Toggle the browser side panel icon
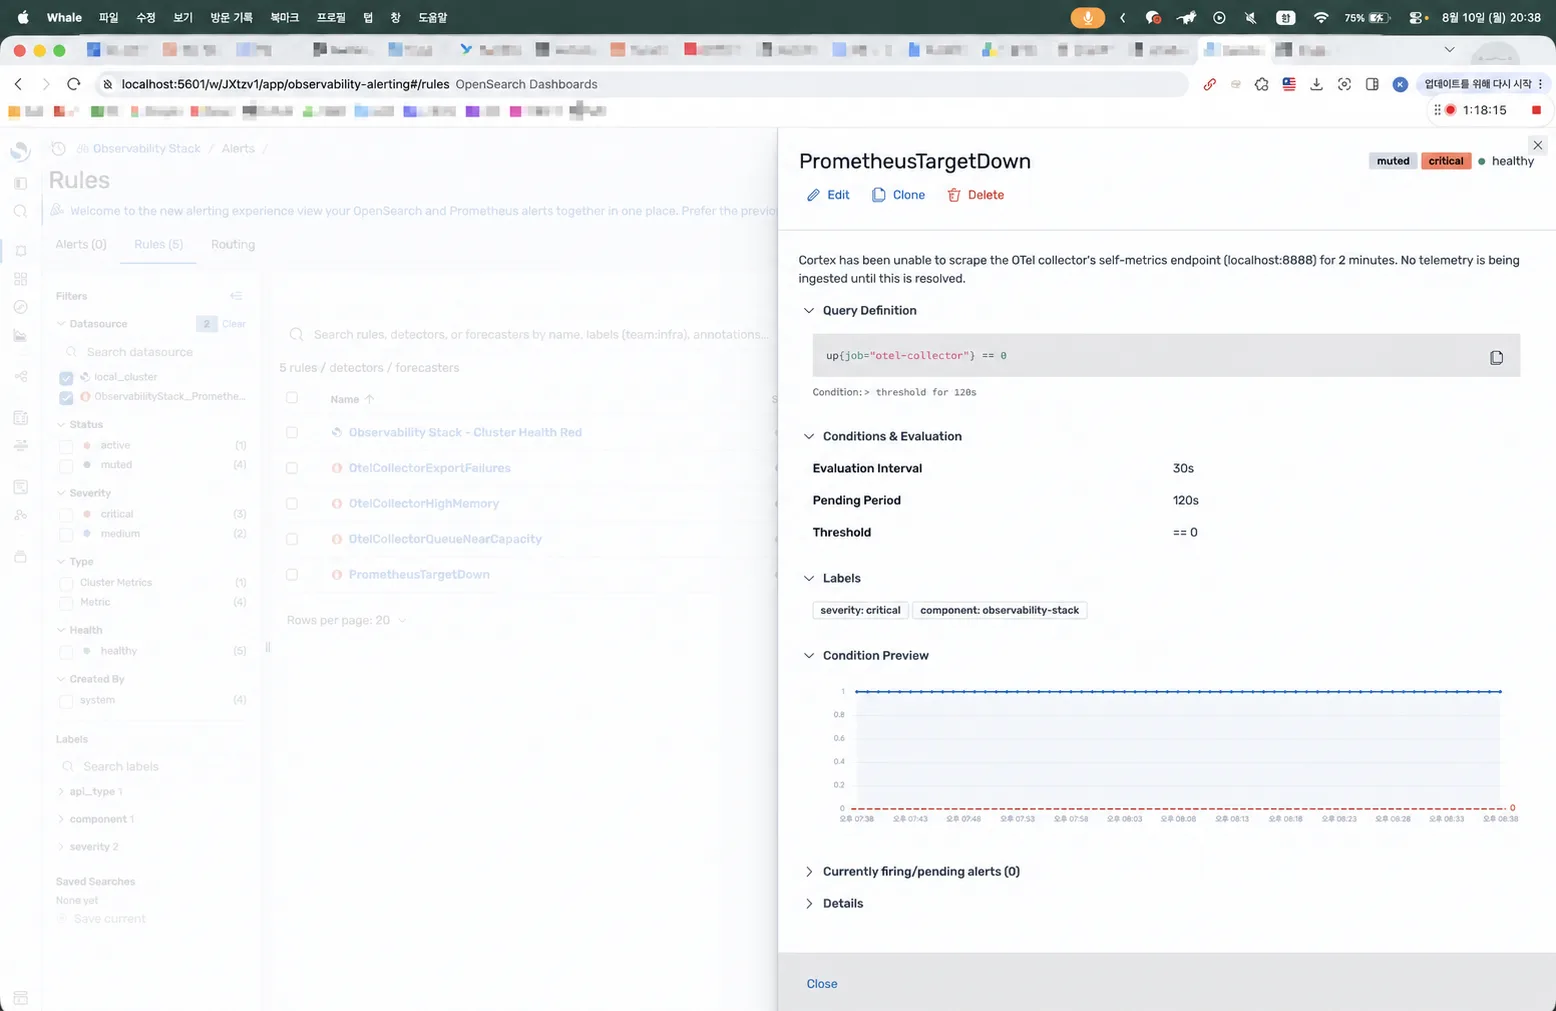 1372,84
